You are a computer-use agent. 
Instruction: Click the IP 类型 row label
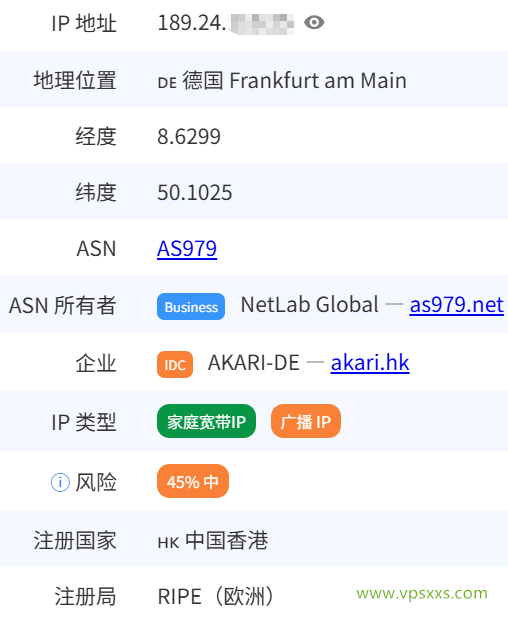tap(84, 422)
